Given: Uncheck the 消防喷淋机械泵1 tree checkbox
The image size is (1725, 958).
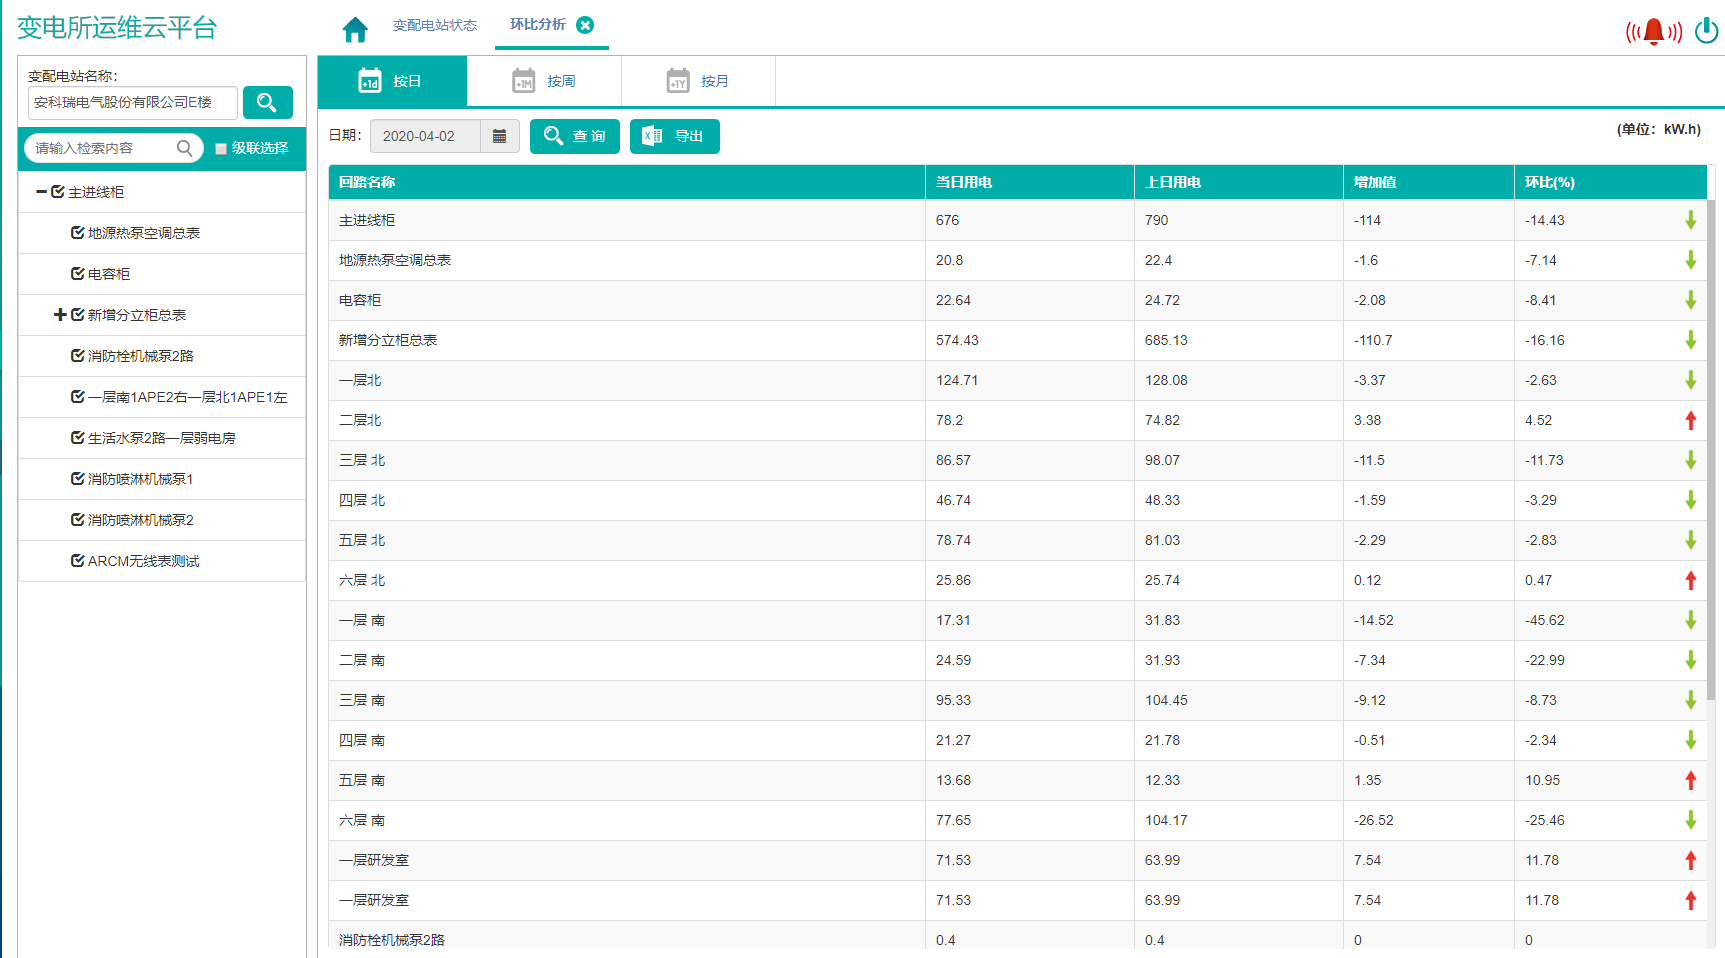Looking at the screenshot, I should tap(78, 478).
